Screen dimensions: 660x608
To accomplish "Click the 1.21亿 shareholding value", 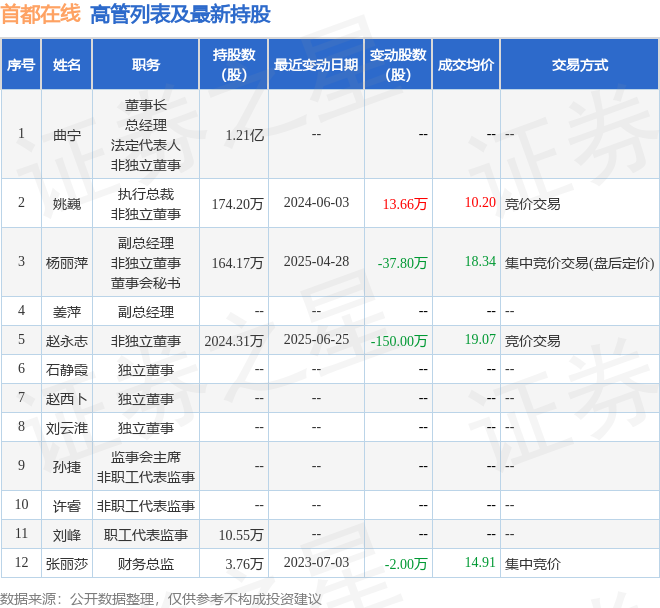I will click(245, 135).
